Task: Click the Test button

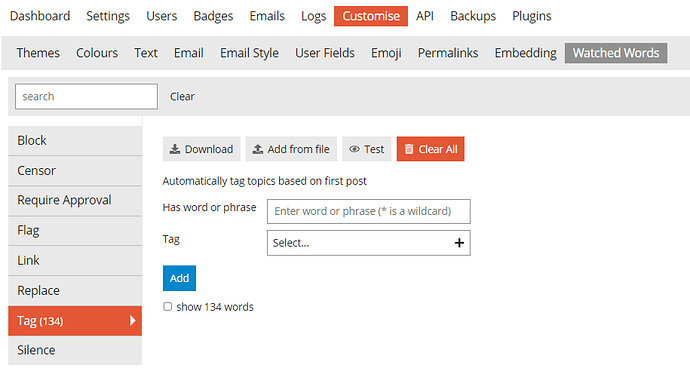Action: [x=367, y=149]
